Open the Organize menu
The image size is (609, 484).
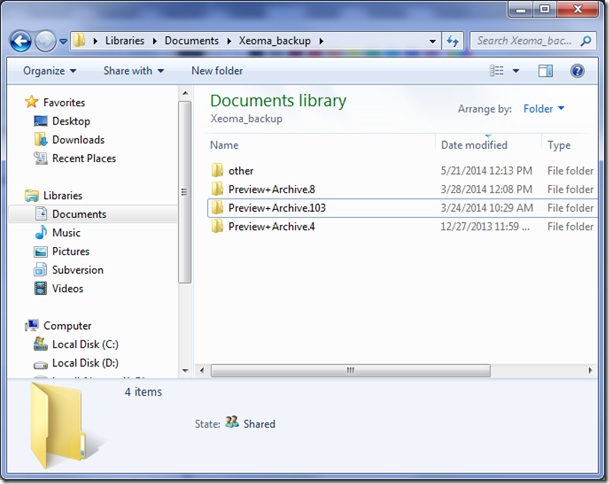(x=49, y=71)
